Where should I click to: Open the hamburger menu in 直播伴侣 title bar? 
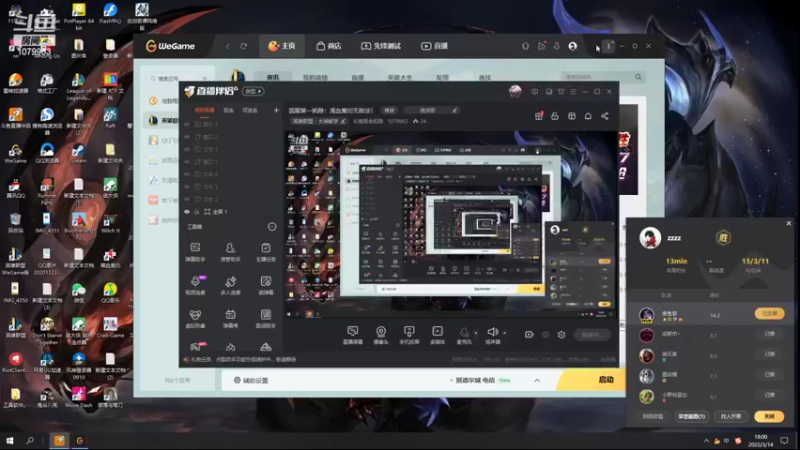(573, 92)
